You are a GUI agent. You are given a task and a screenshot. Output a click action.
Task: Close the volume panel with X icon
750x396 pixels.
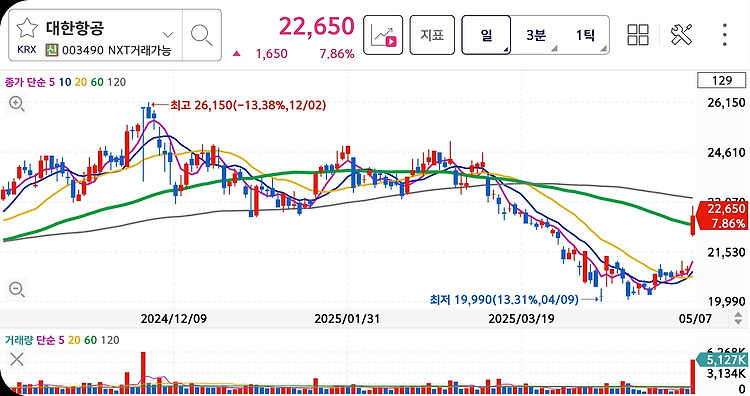click(x=17, y=359)
